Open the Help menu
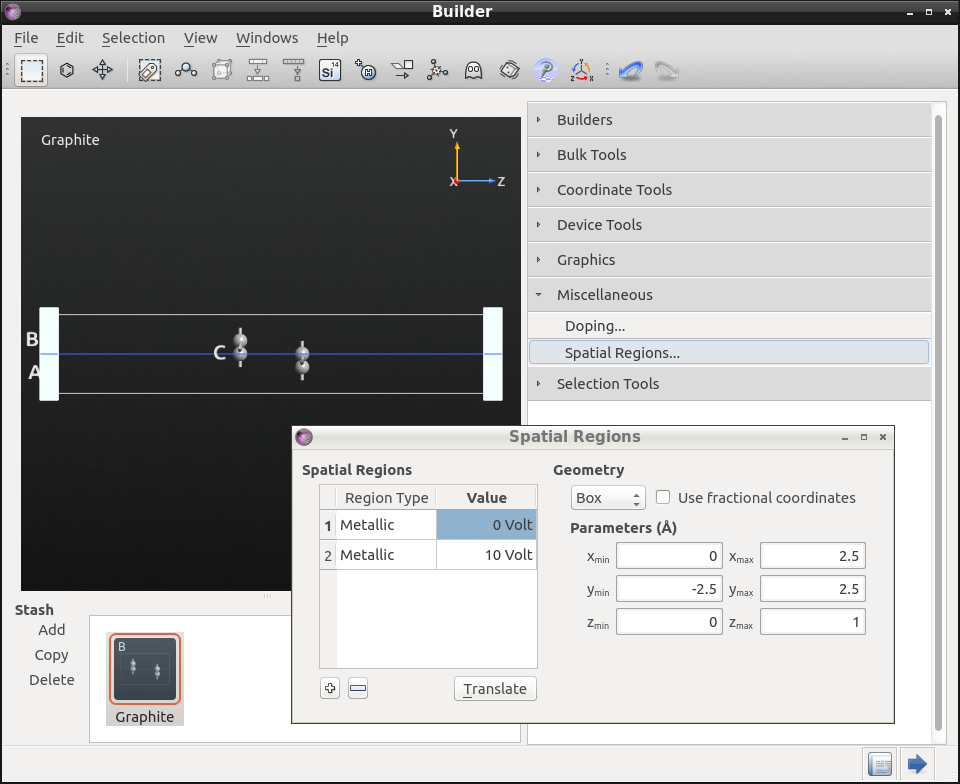 332,38
